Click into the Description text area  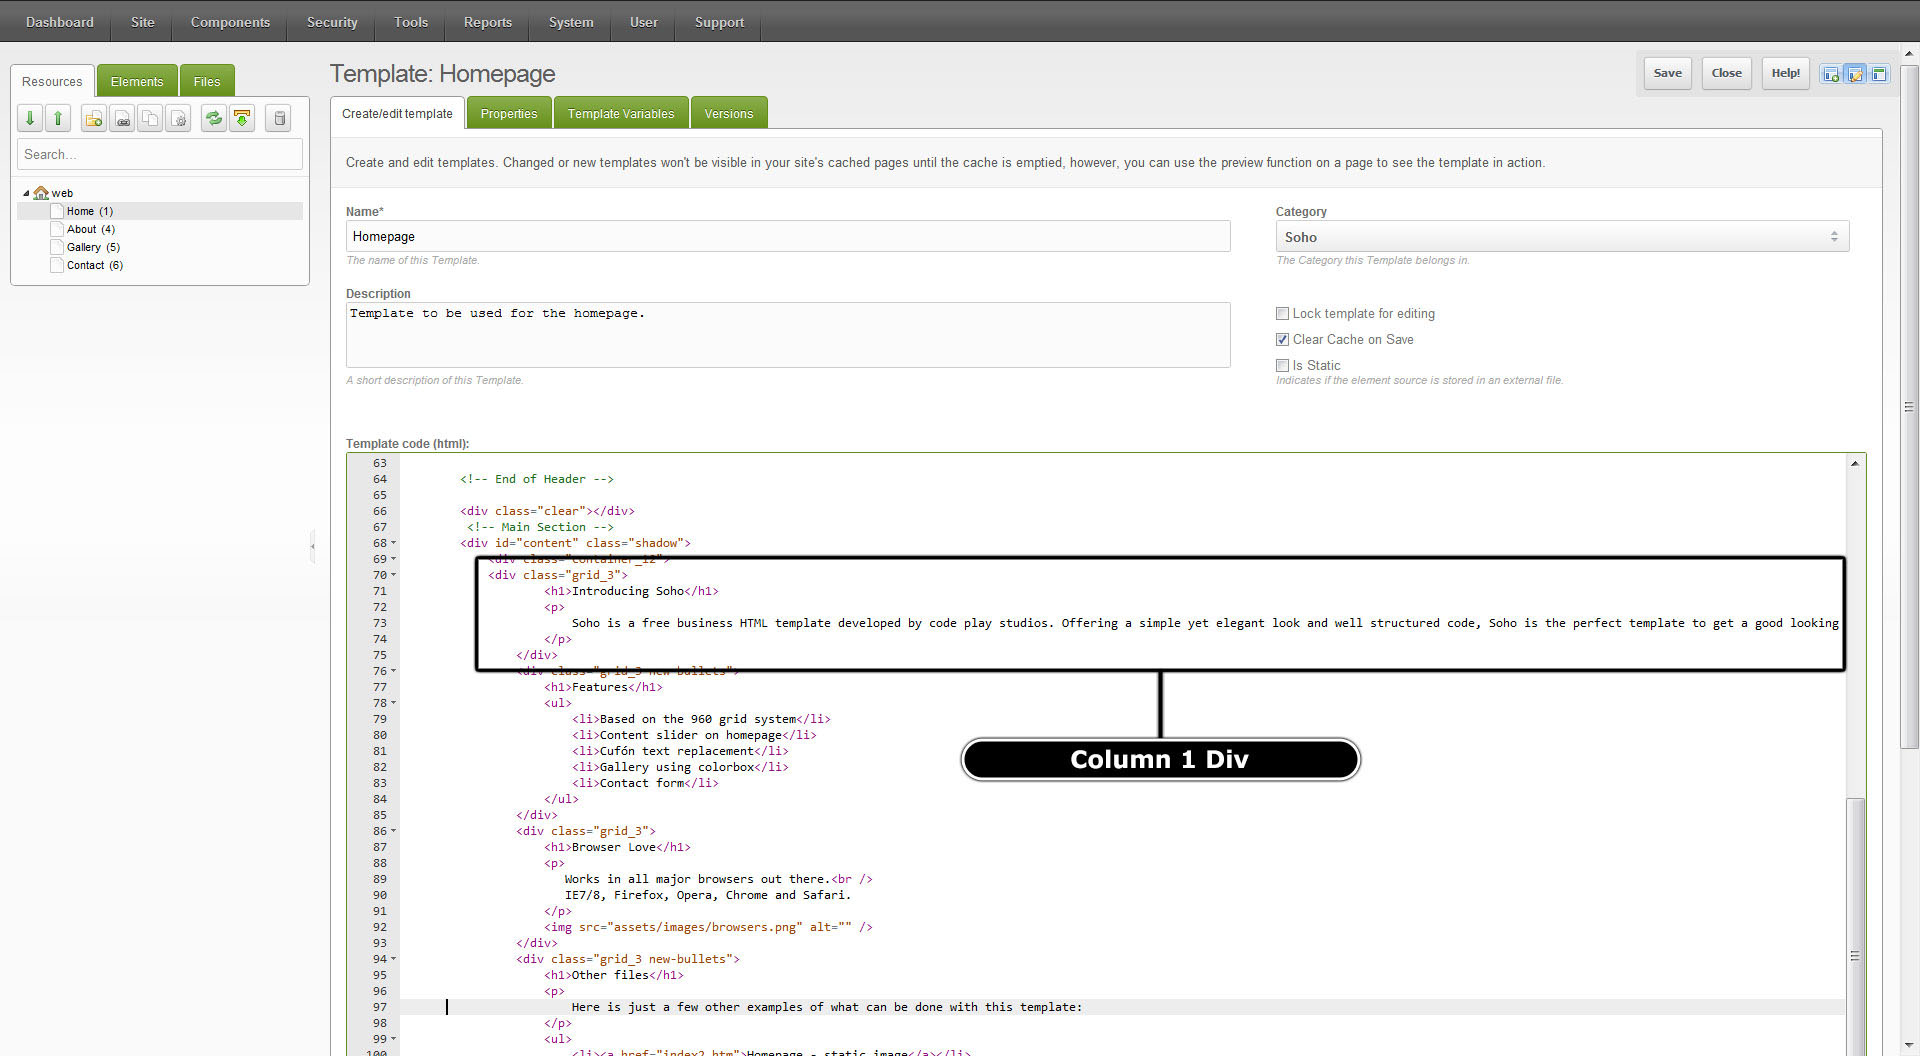click(788, 335)
